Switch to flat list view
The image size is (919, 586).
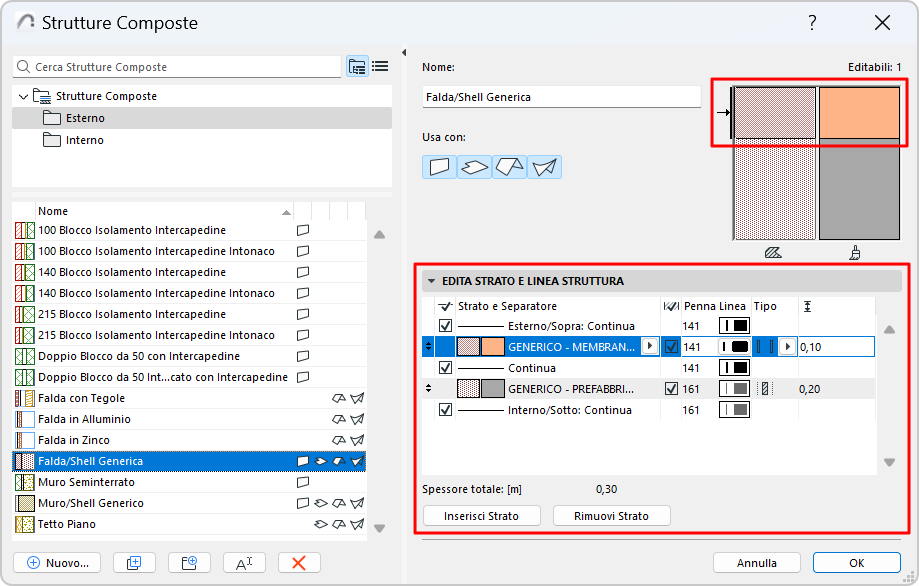coord(380,66)
